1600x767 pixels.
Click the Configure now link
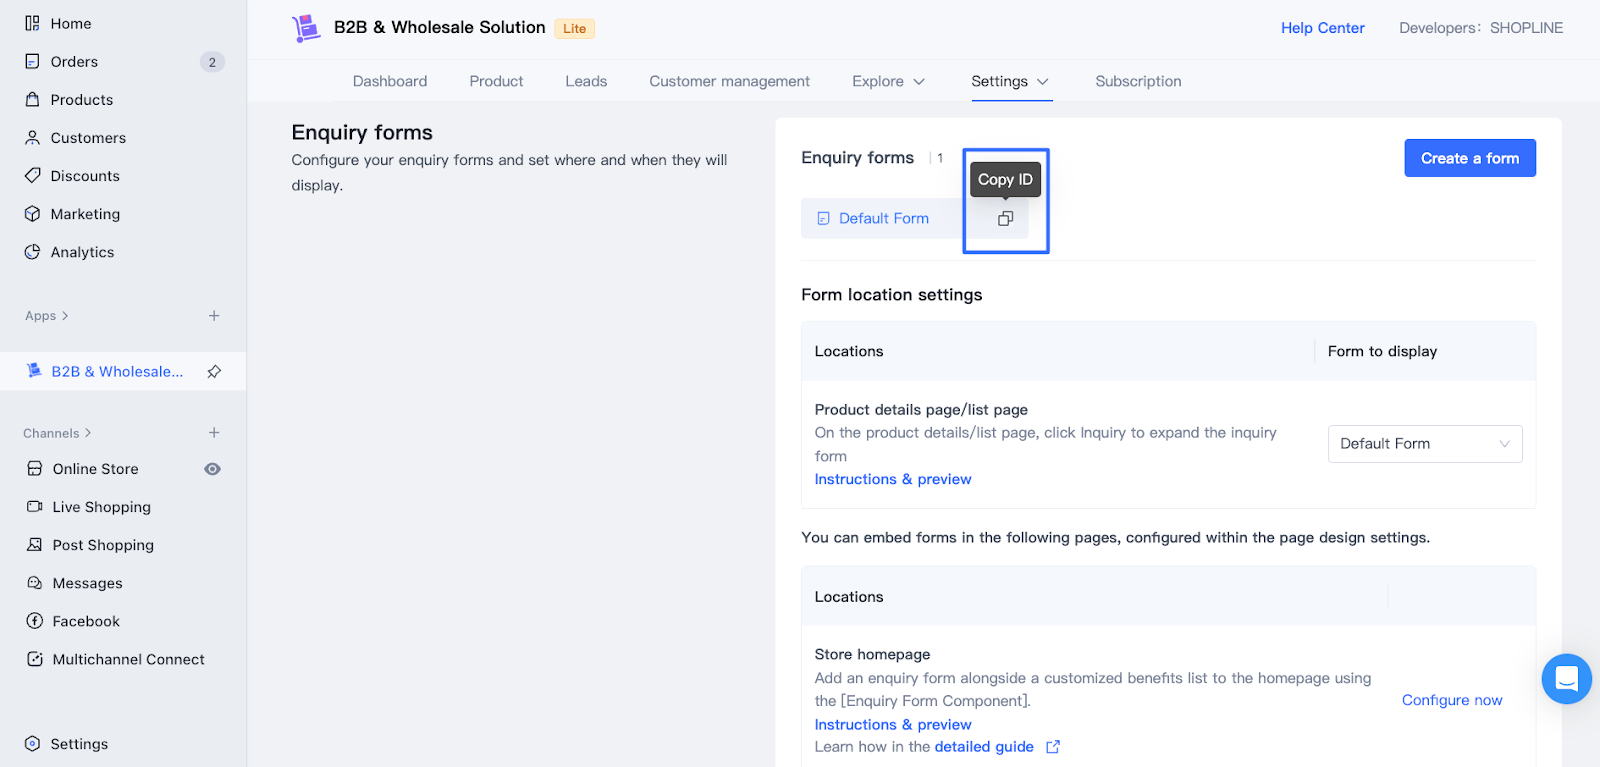1451,700
